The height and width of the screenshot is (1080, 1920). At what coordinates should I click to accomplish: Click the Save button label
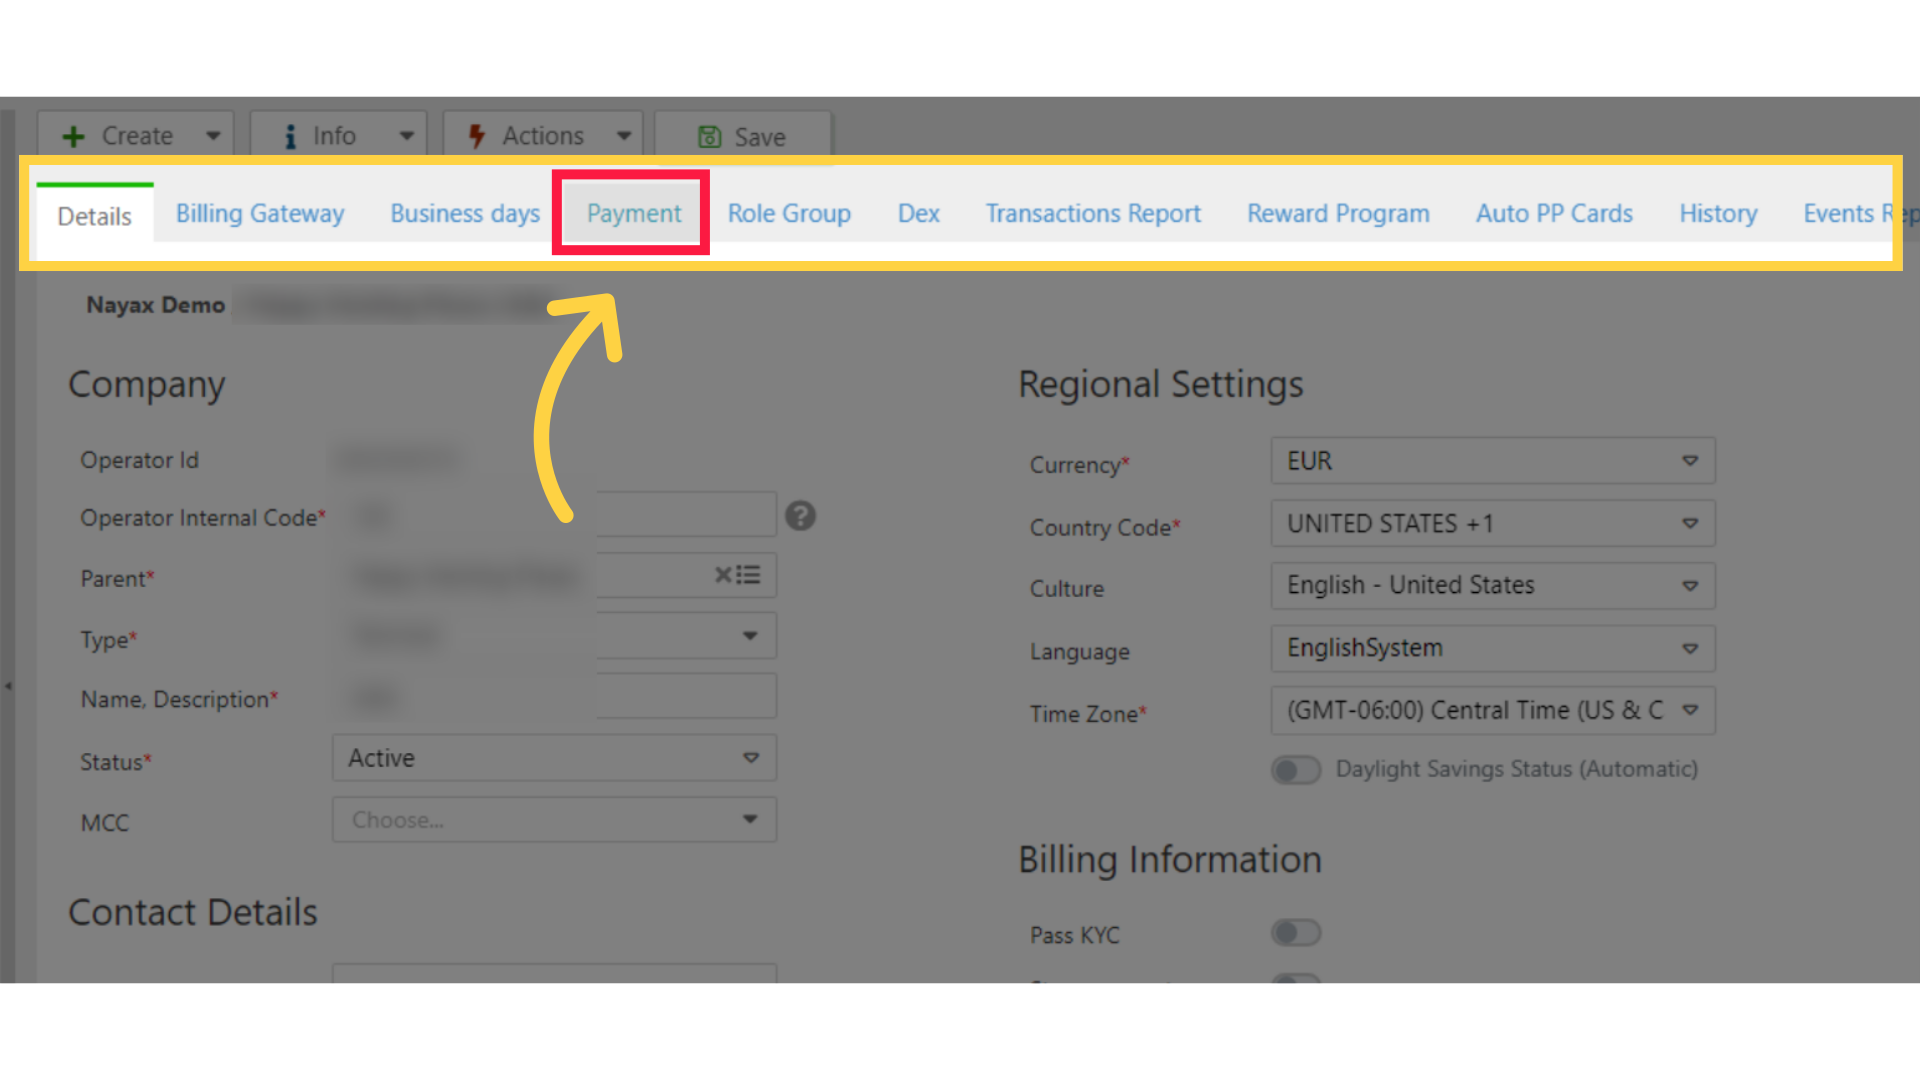pyautogui.click(x=760, y=137)
